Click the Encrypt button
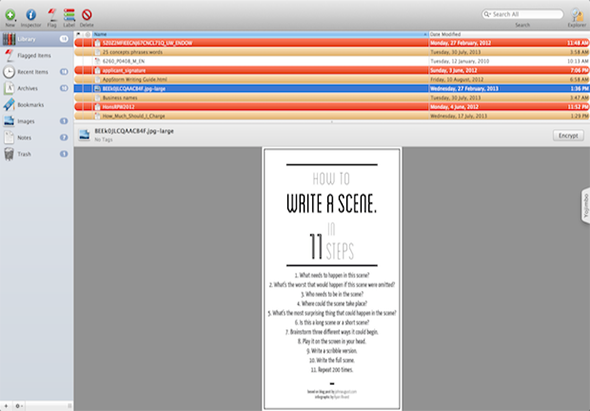The width and height of the screenshot is (590, 411). coord(568,135)
